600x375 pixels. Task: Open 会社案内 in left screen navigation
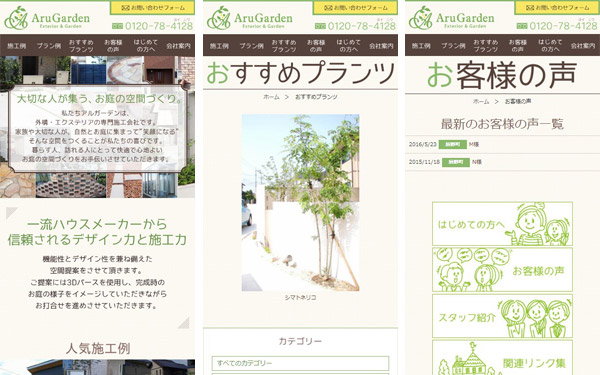pyautogui.click(x=178, y=46)
